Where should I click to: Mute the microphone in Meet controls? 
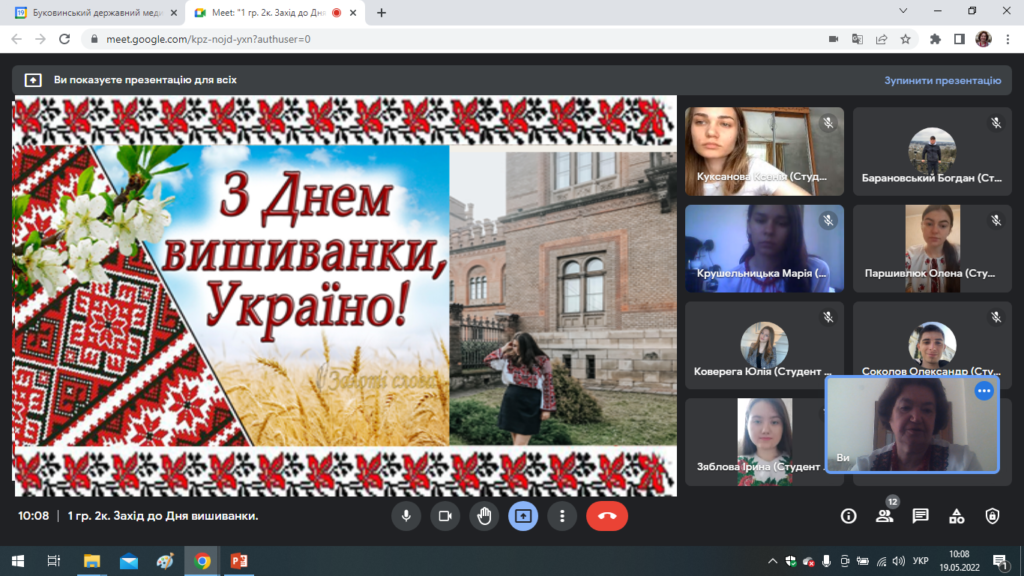(x=406, y=516)
